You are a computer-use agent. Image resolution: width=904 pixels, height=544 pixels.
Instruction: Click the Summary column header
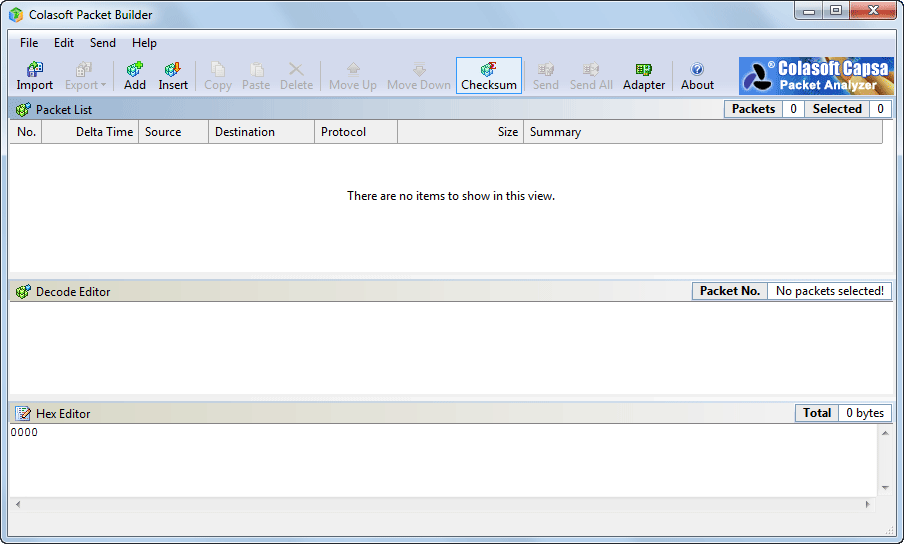[x=703, y=132]
